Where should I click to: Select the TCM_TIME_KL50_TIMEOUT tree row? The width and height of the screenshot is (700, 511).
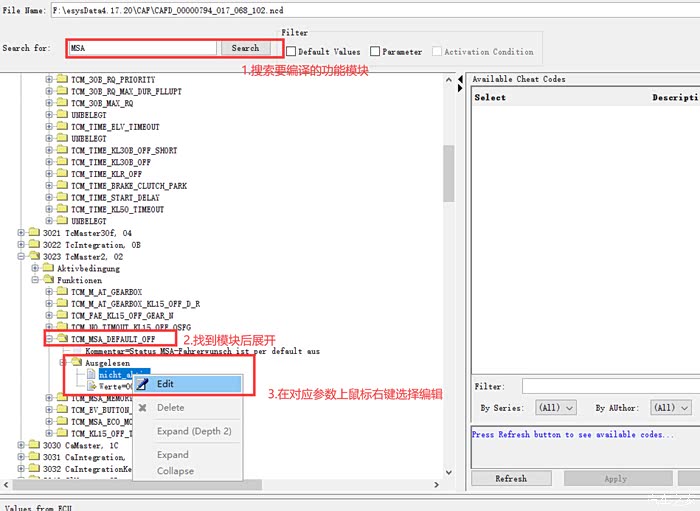[117, 209]
